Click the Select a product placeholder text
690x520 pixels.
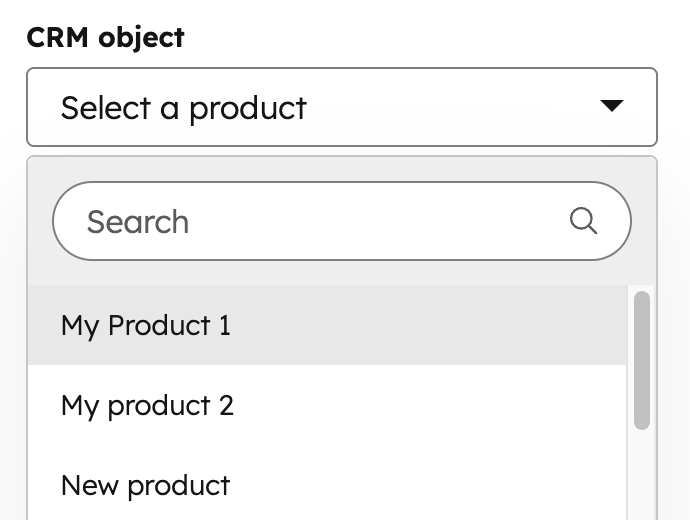[x=184, y=107]
